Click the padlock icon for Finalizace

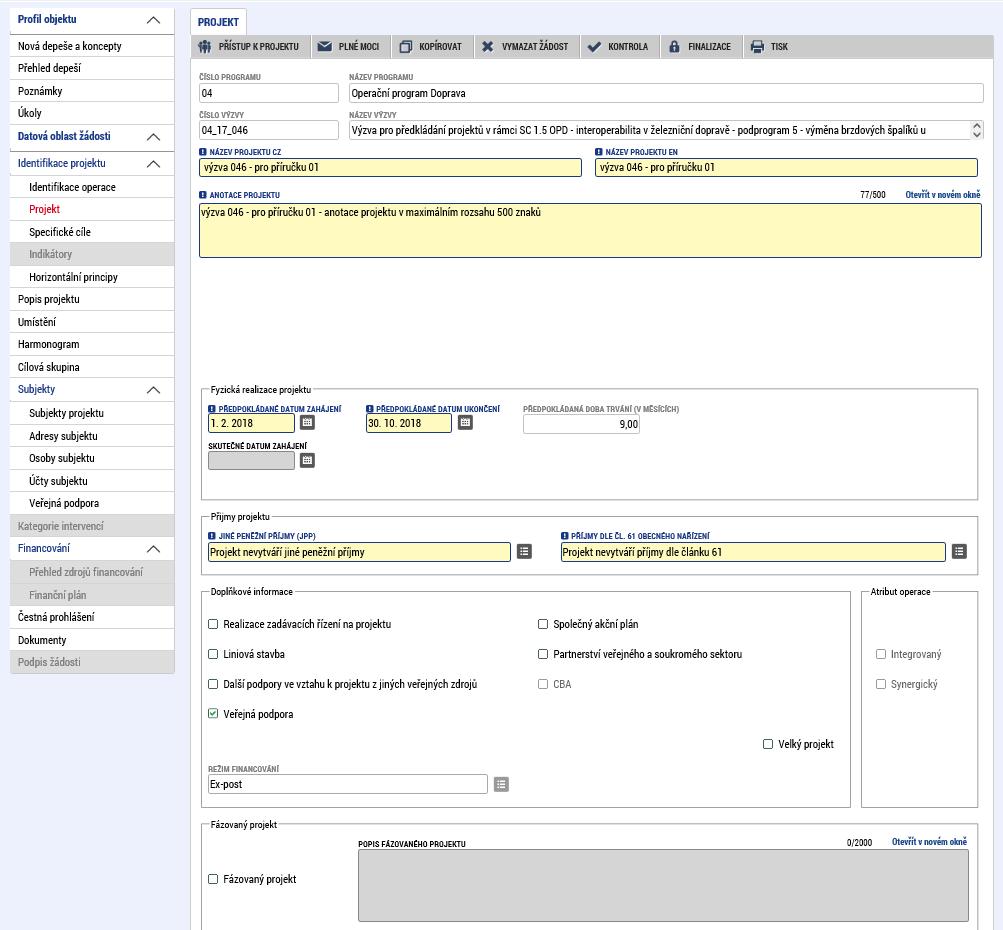(x=674, y=47)
